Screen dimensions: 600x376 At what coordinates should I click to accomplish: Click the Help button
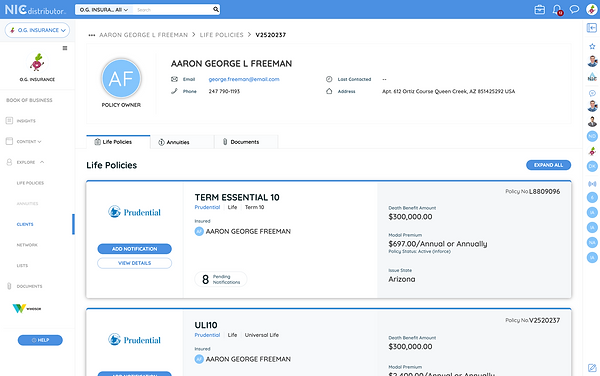click(x=40, y=340)
